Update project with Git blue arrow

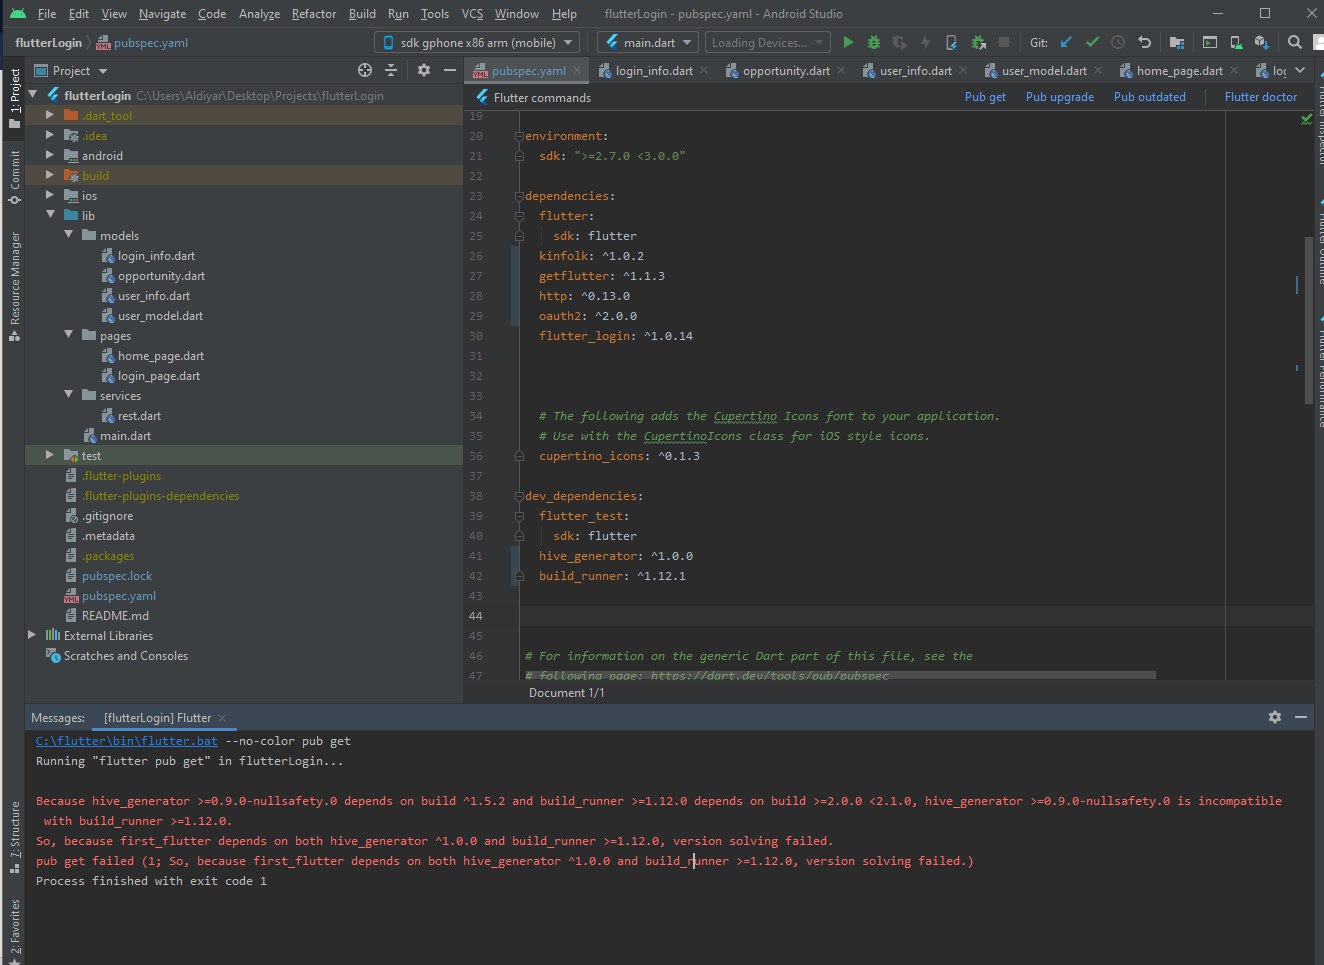[1066, 42]
